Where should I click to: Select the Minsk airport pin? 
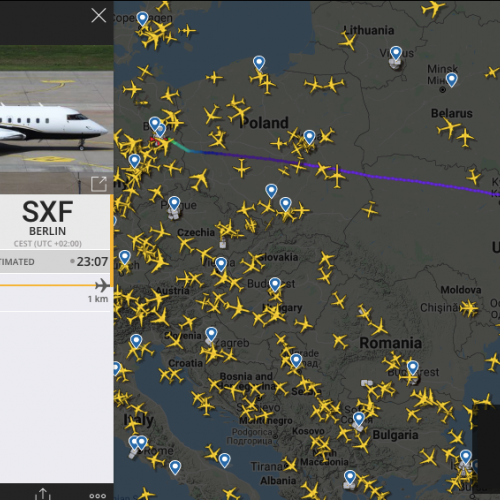point(452,80)
